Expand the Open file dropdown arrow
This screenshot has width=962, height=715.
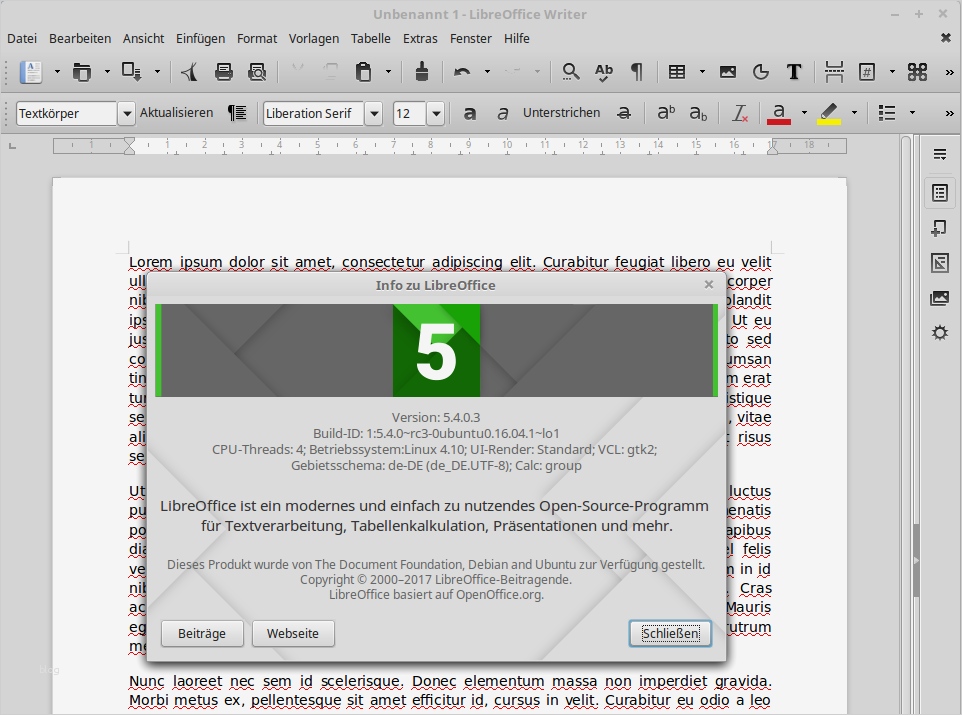point(107,72)
